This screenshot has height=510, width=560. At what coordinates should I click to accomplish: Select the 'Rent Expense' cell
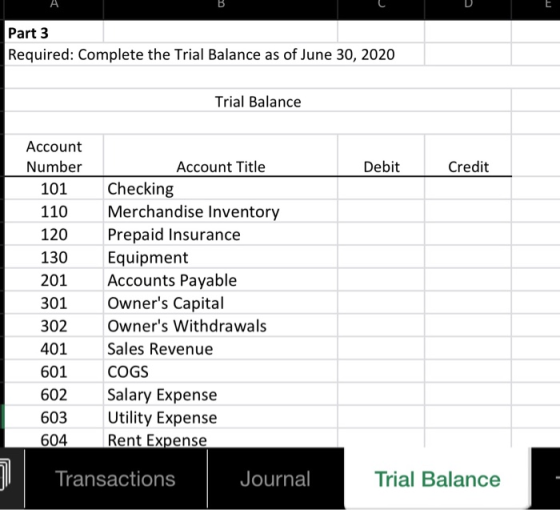tap(220, 438)
